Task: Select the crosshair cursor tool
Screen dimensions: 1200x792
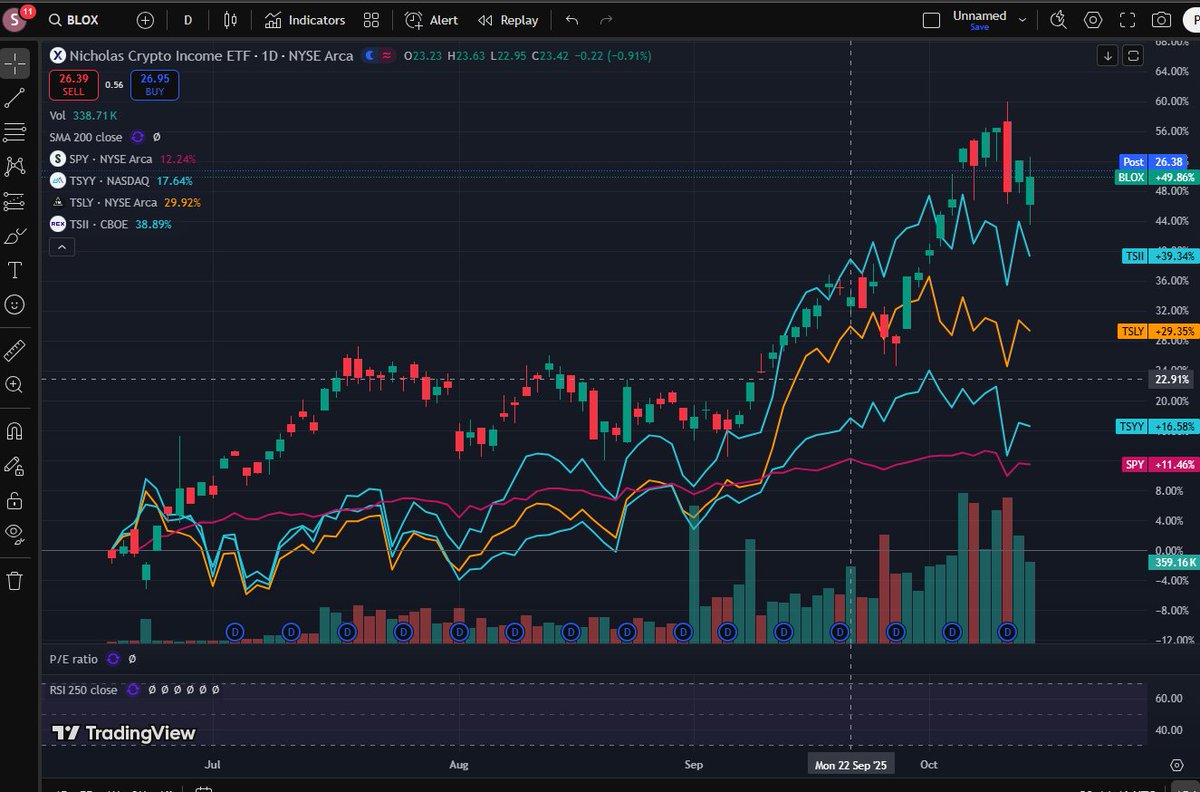Action: coord(15,63)
